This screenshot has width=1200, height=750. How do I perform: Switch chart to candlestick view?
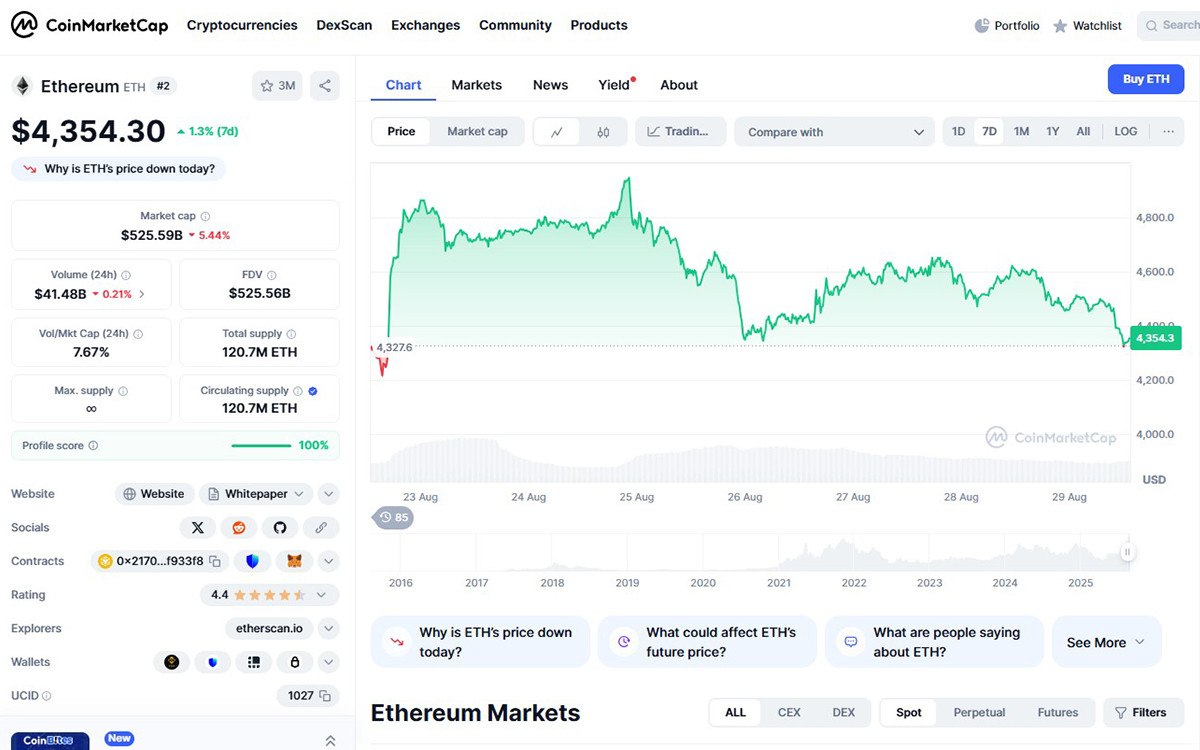point(603,132)
